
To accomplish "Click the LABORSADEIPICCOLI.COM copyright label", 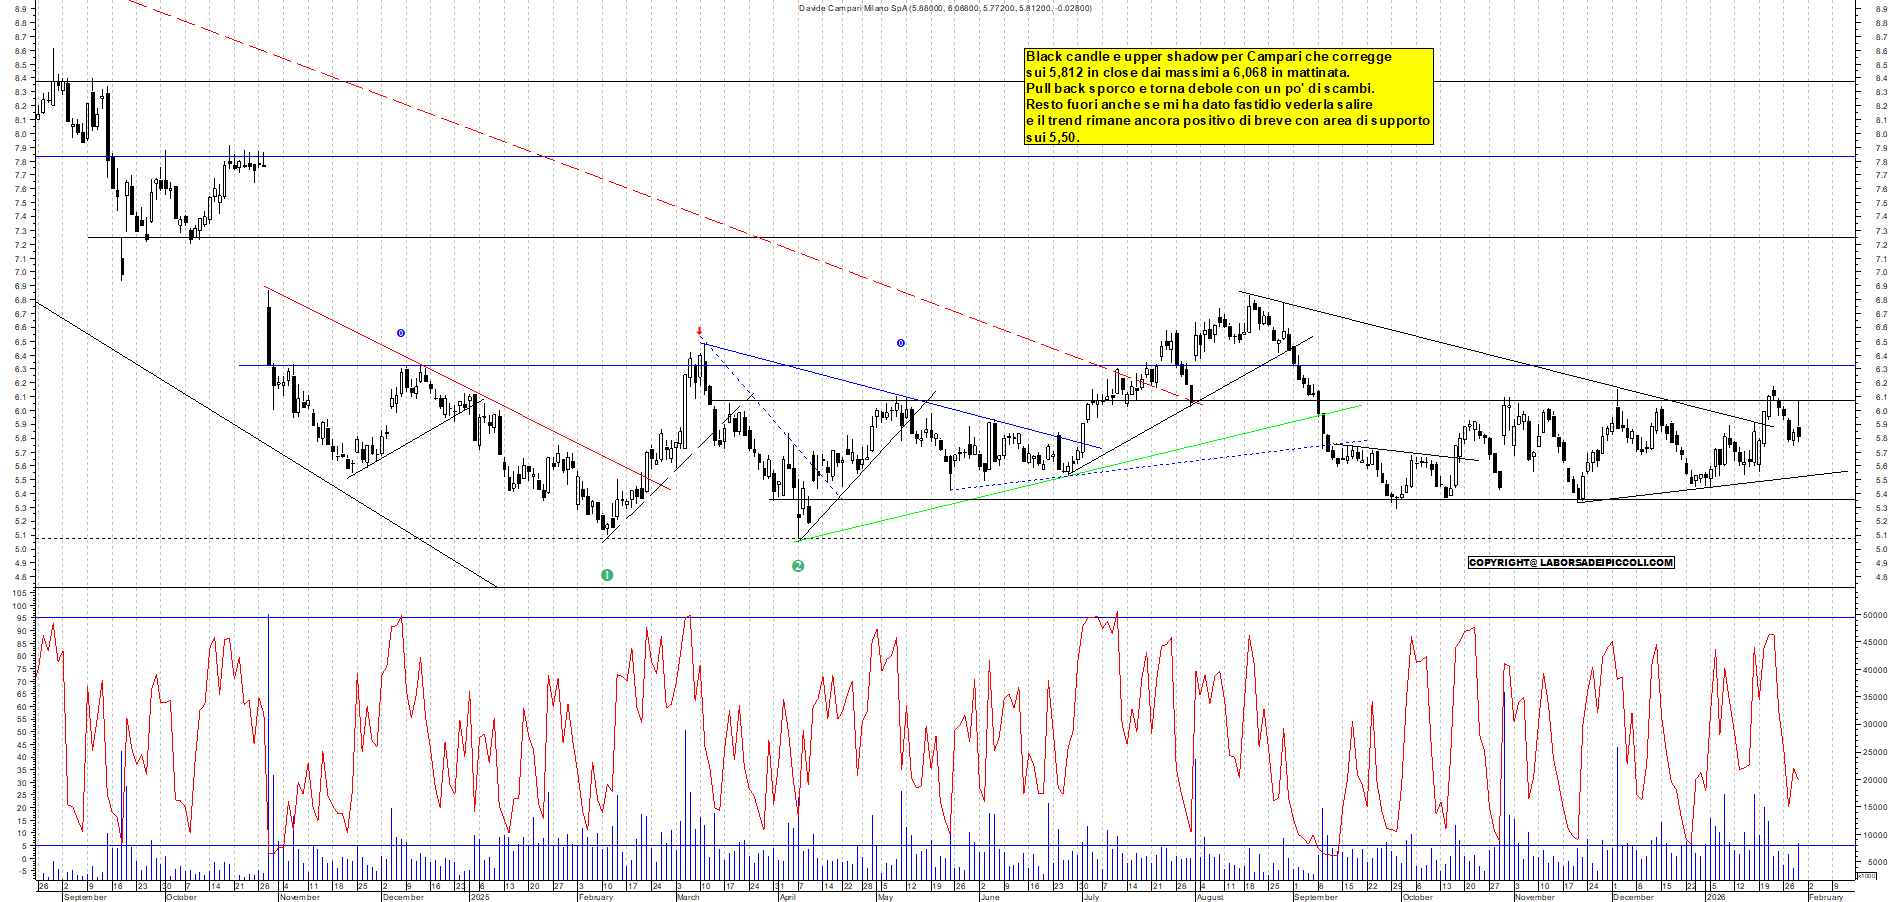I will click(x=1570, y=562).
